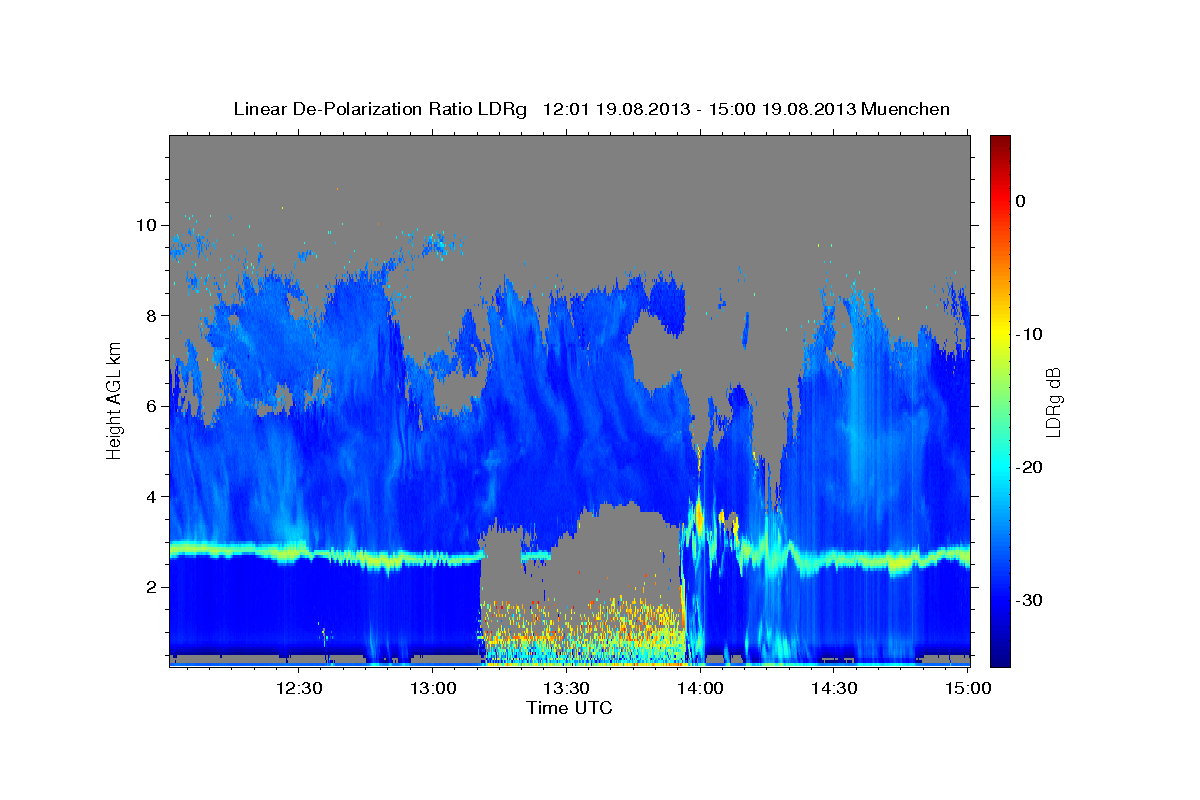Click the 'Muenchen' location text in title
Screen dimensions: 1200x800
click(x=906, y=109)
